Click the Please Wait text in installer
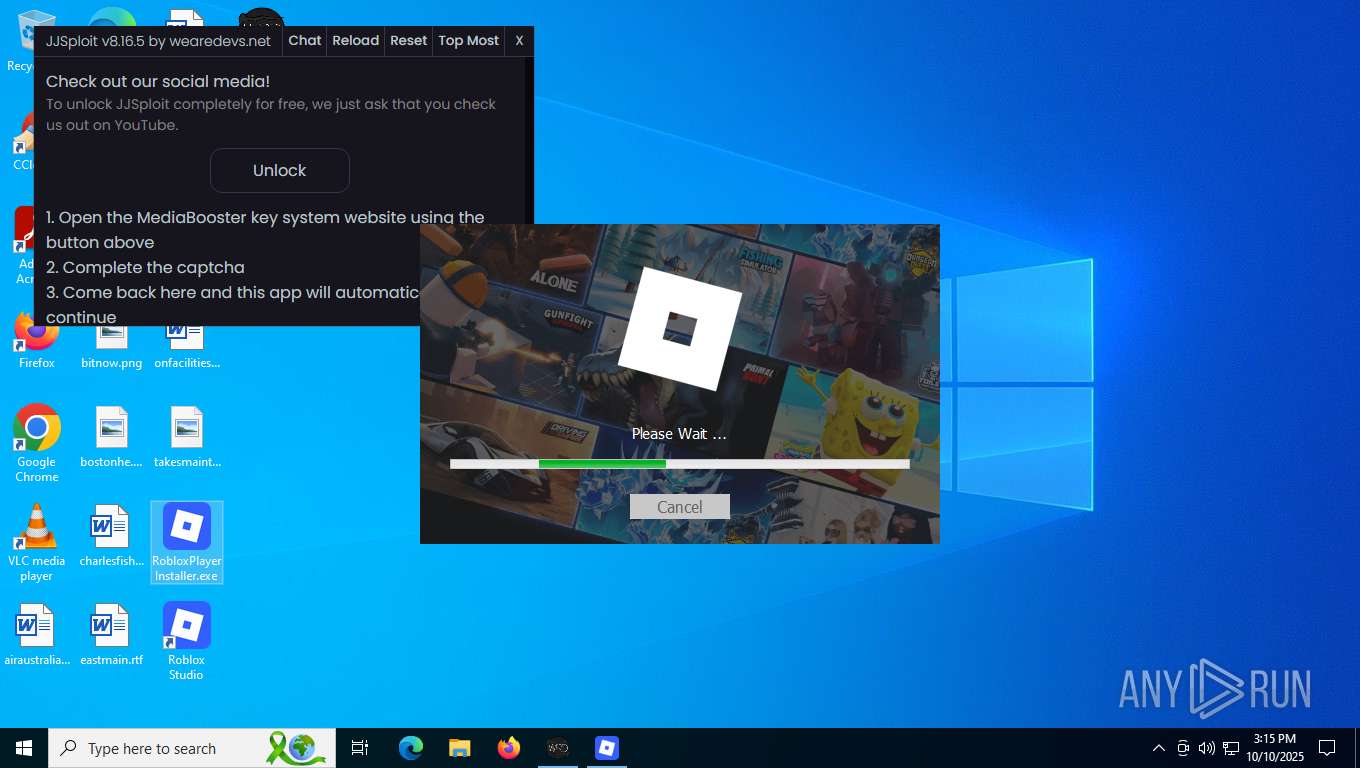Viewport: 1360px width, 768px height. coord(679,434)
